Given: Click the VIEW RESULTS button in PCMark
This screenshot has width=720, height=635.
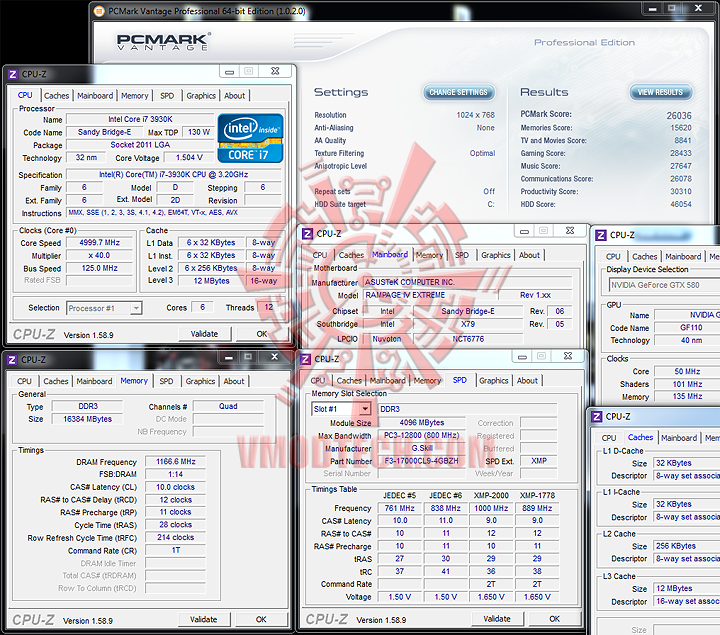Looking at the screenshot, I should pos(660,92).
